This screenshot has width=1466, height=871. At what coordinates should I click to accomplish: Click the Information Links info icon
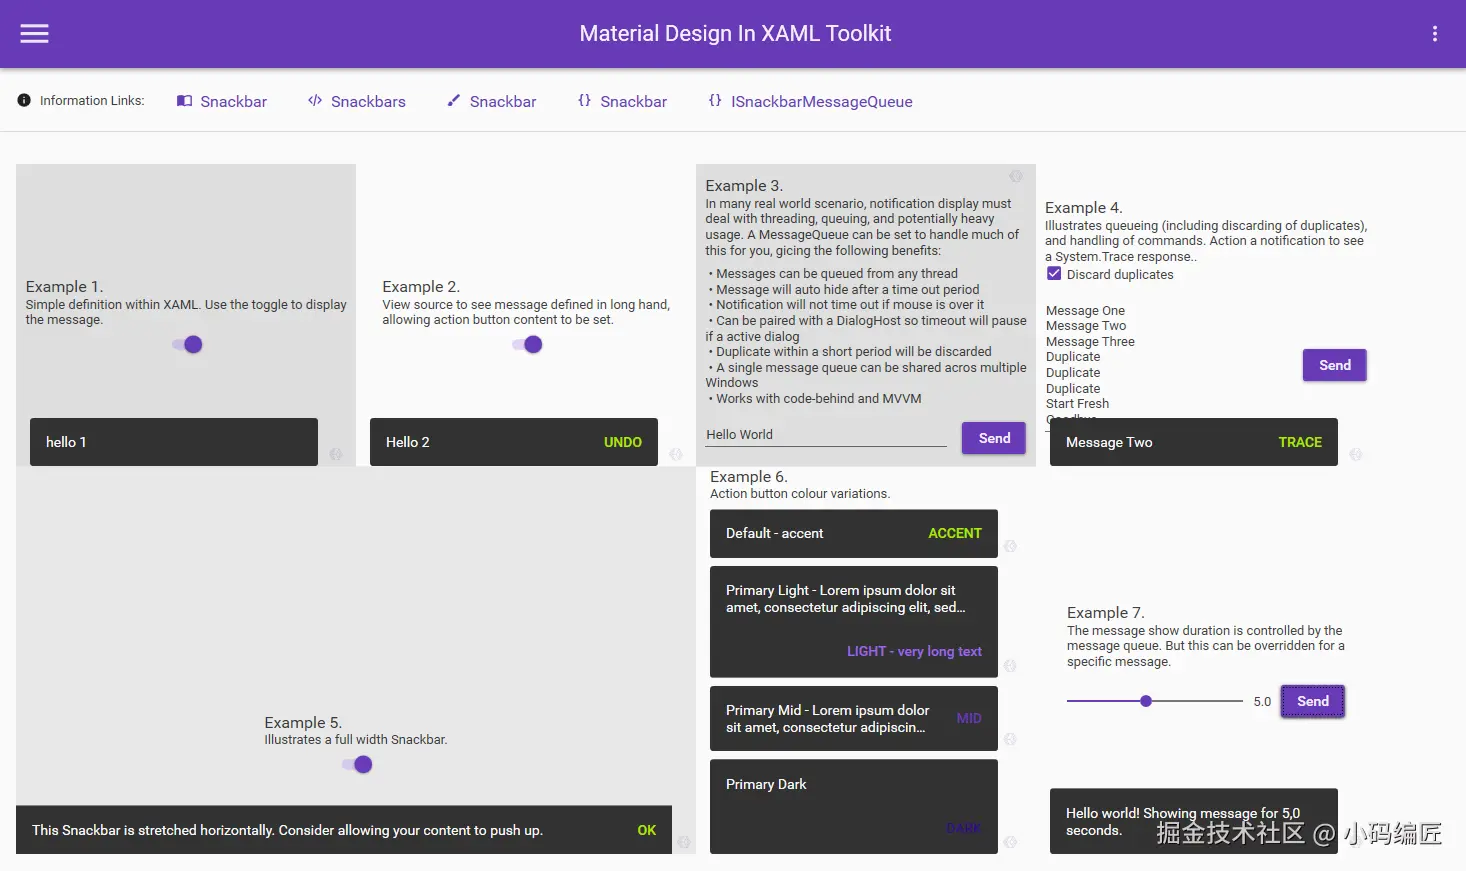pos(24,101)
